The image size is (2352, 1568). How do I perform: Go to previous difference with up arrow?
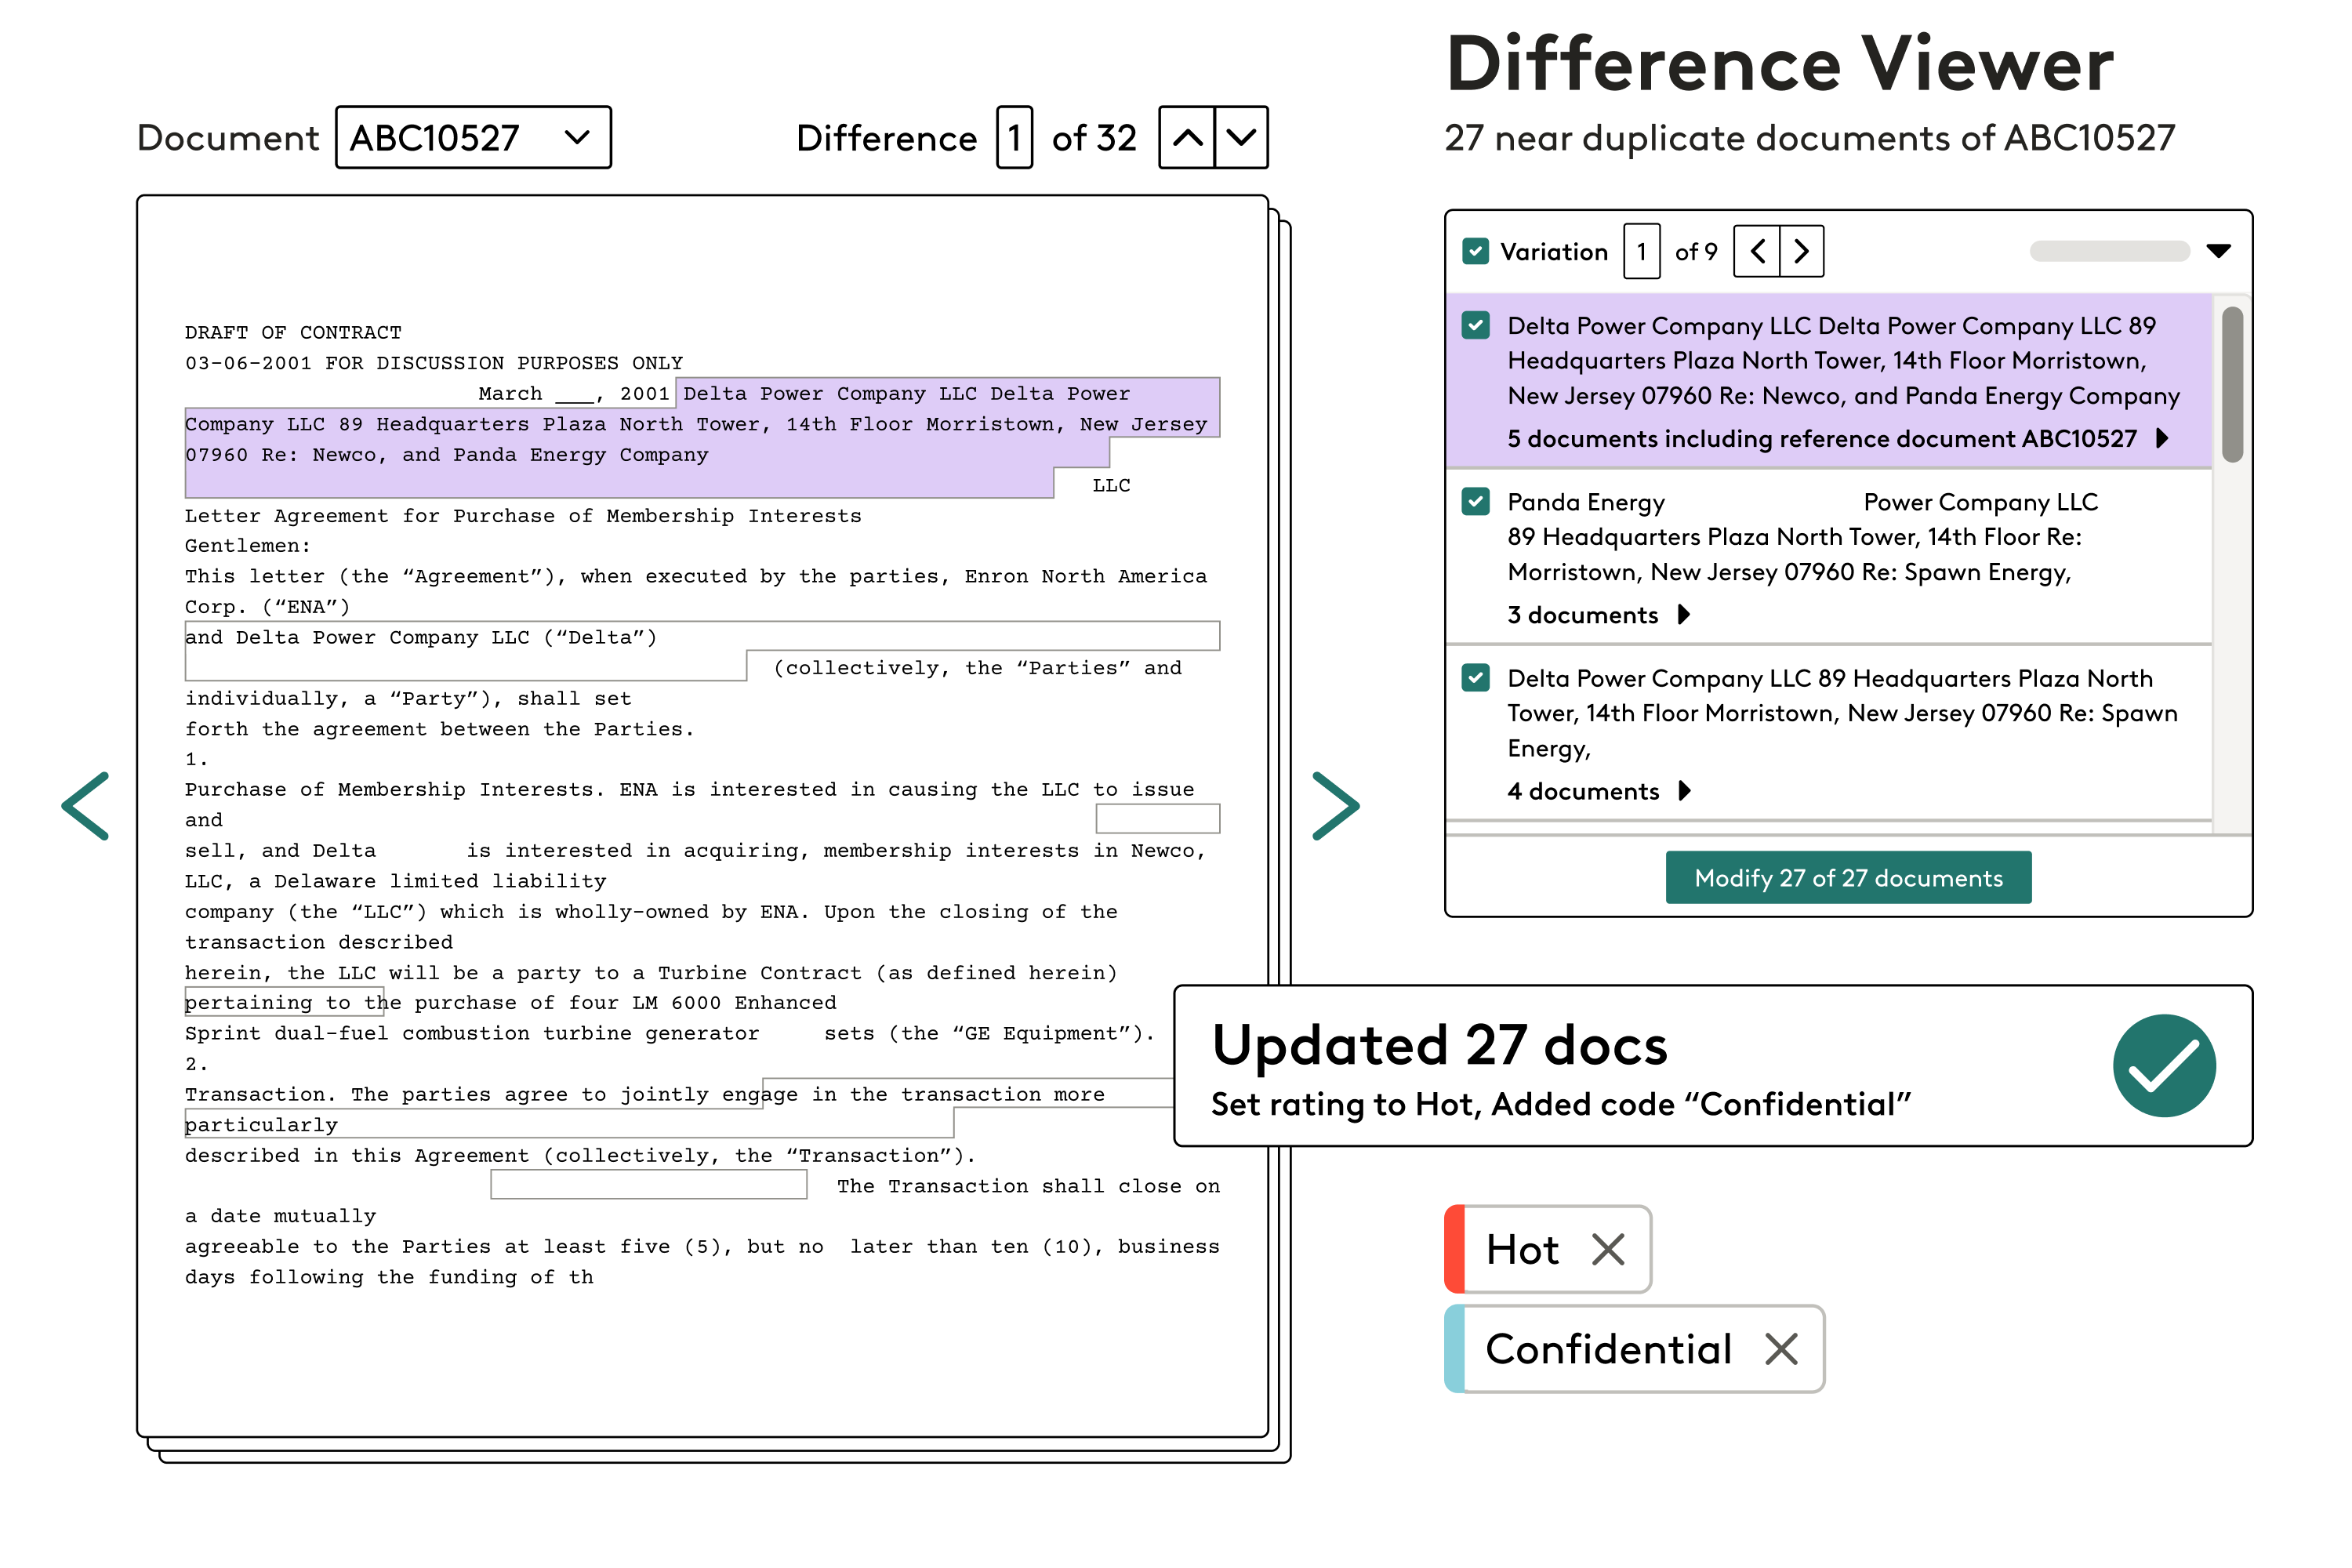(1187, 137)
